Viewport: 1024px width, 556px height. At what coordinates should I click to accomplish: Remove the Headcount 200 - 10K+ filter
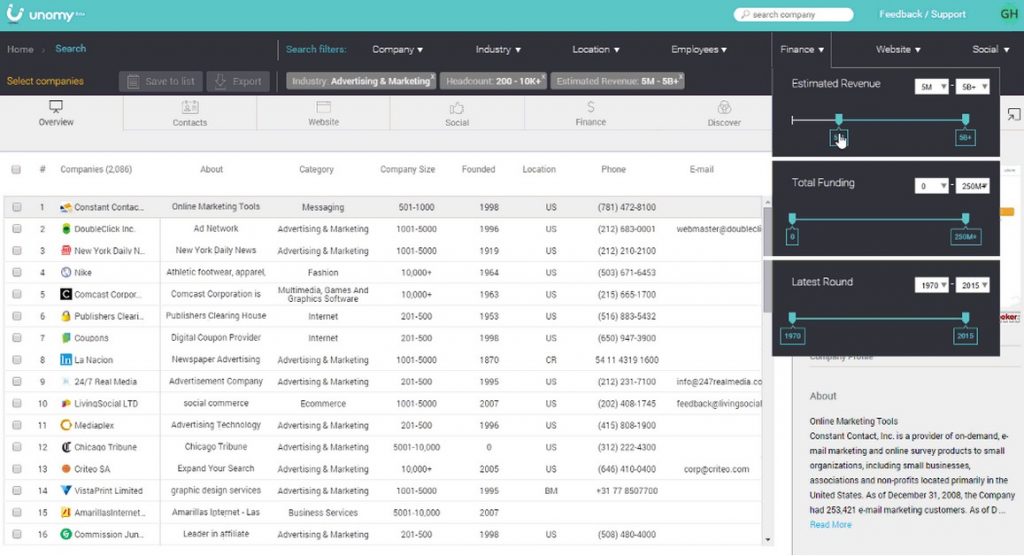pos(543,76)
